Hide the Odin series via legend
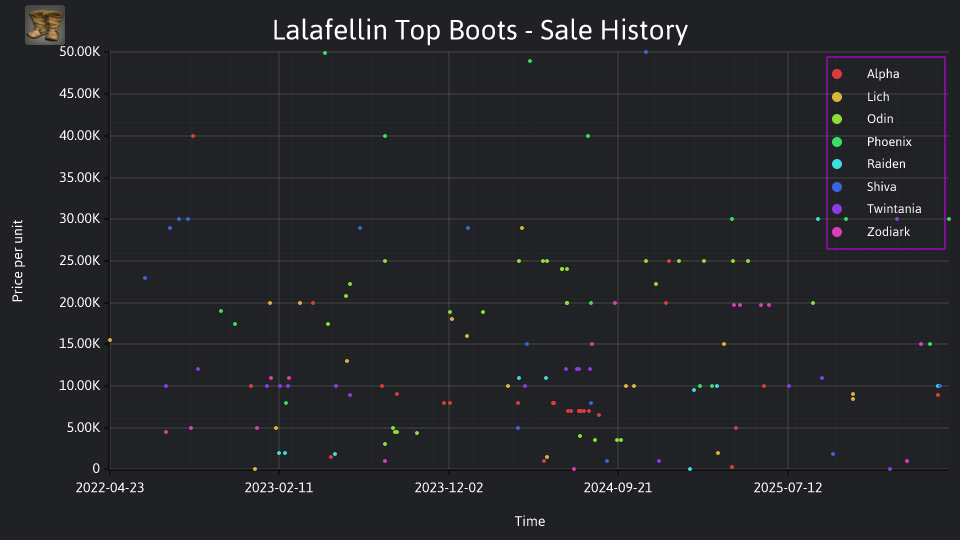The image size is (960, 540). click(x=880, y=119)
